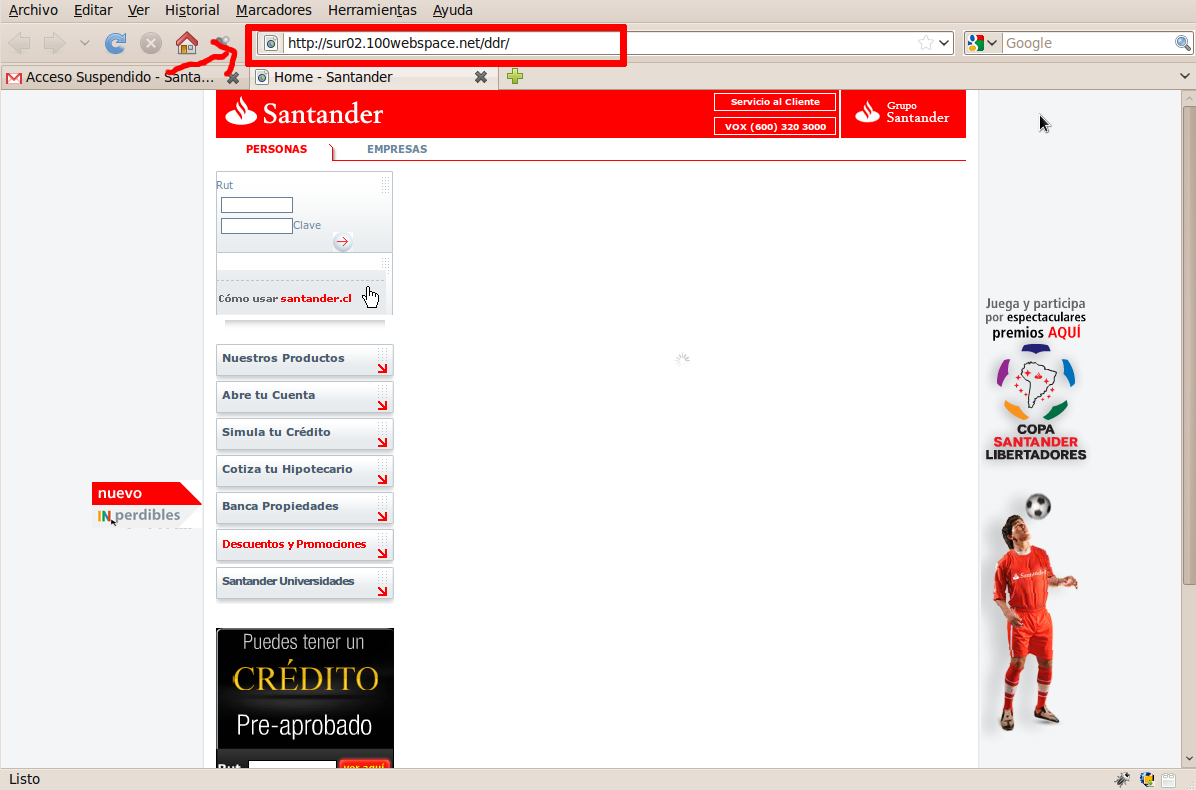Click the calendar-like status bar icon
This screenshot has height=790, width=1196.
1169,779
